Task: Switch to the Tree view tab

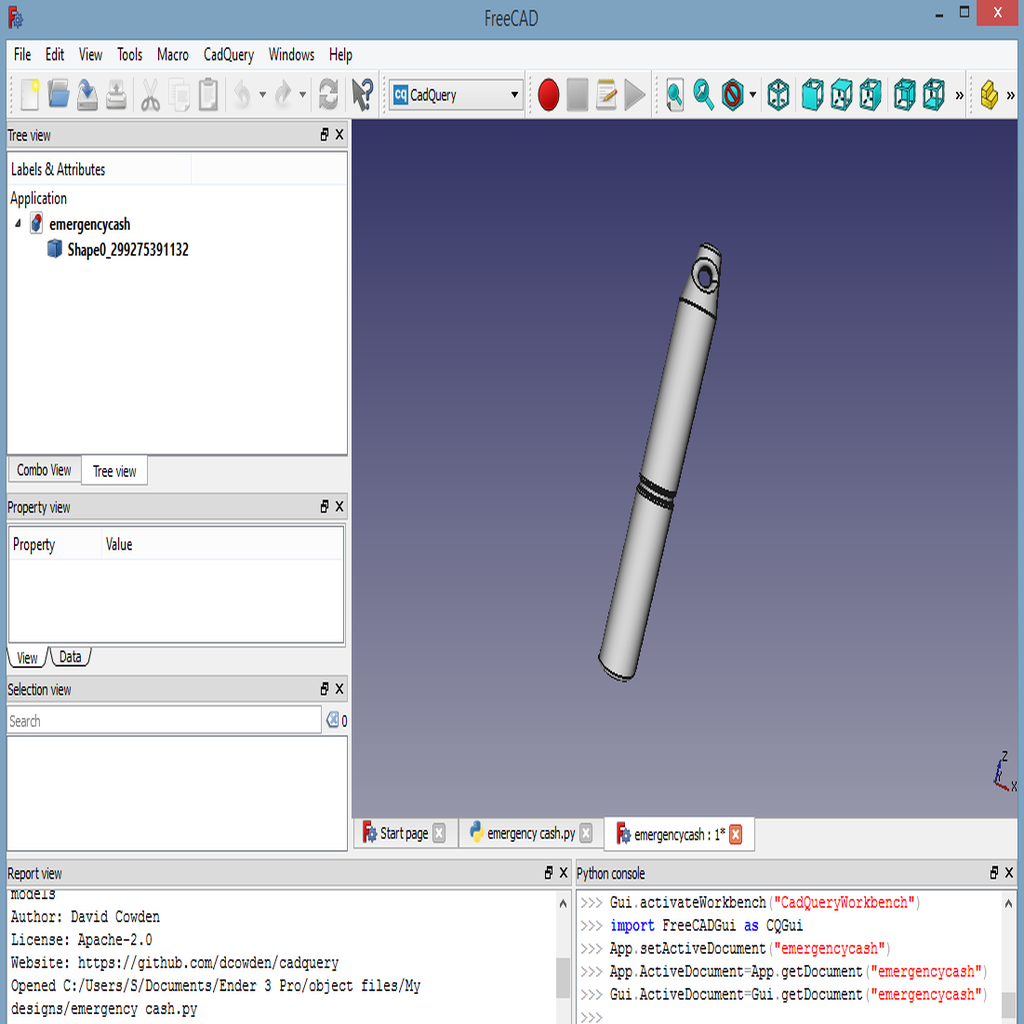Action: coord(114,471)
